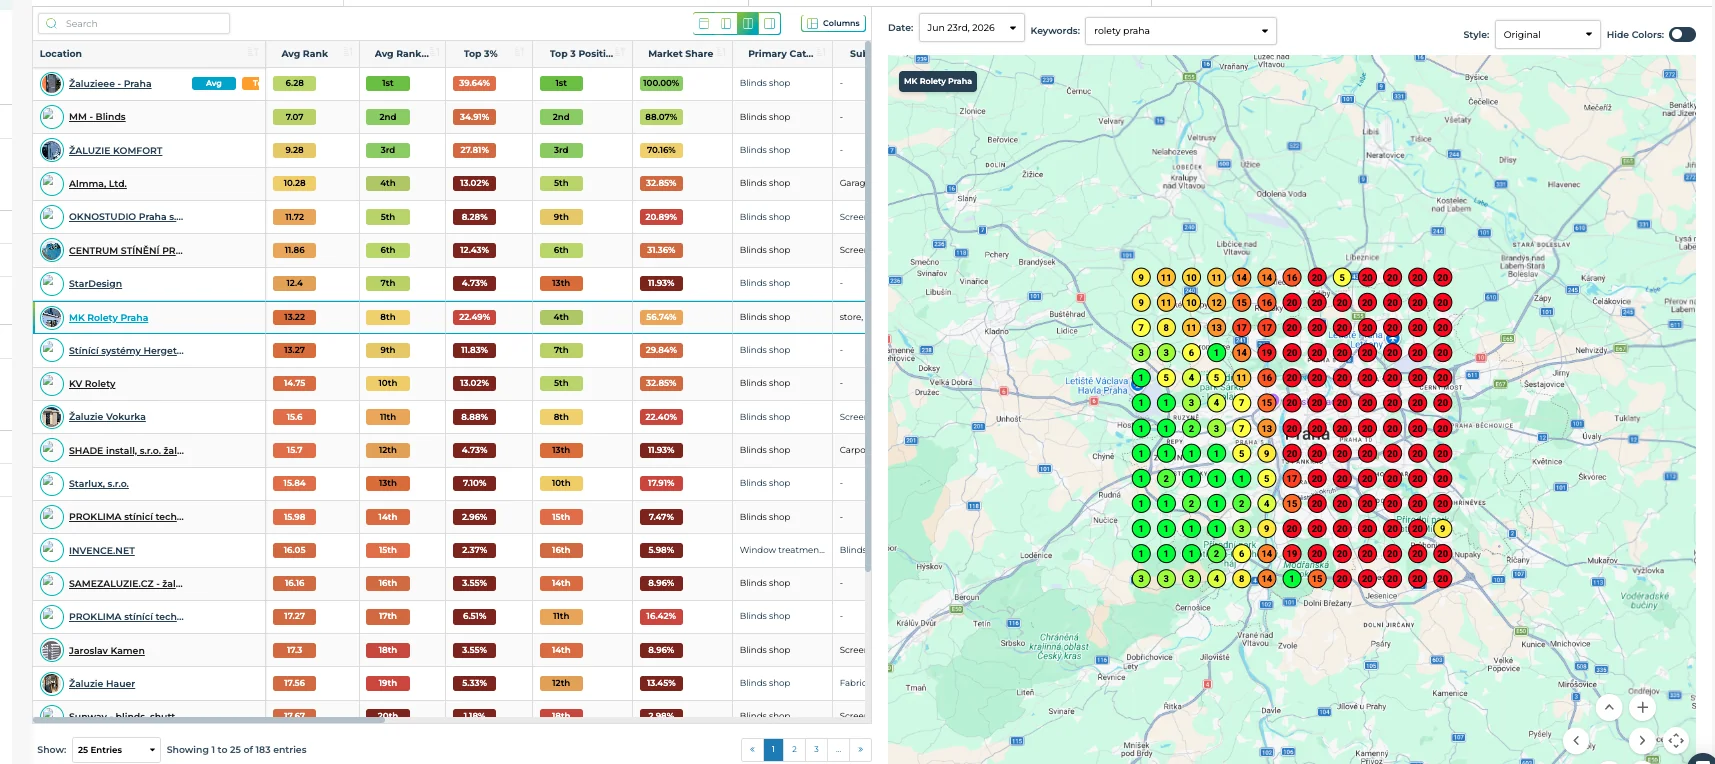Viewport: 1715px width, 764px height.
Task: Click 39.64% Top 3% color badge
Action: 474,83
